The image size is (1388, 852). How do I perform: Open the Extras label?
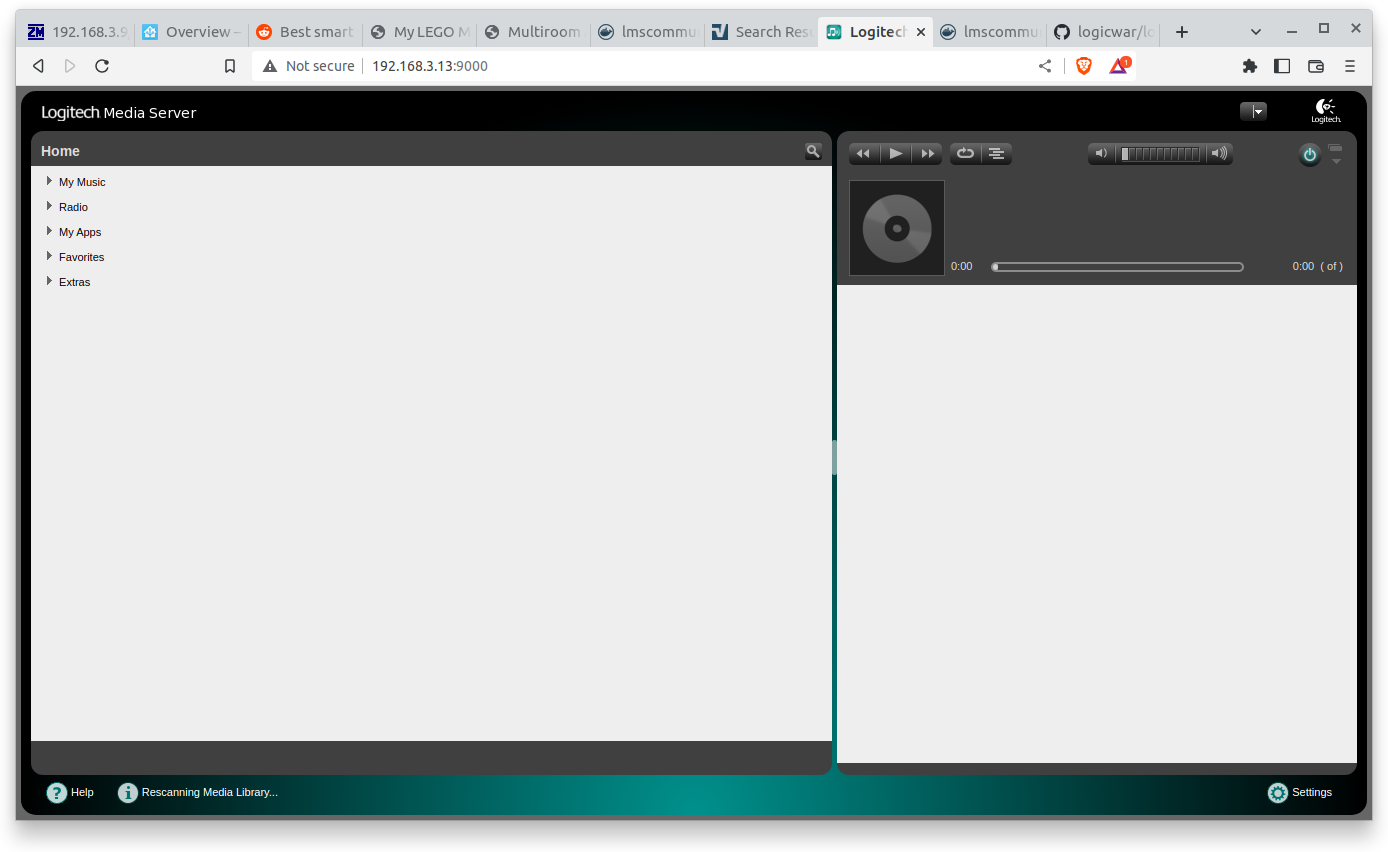74,282
